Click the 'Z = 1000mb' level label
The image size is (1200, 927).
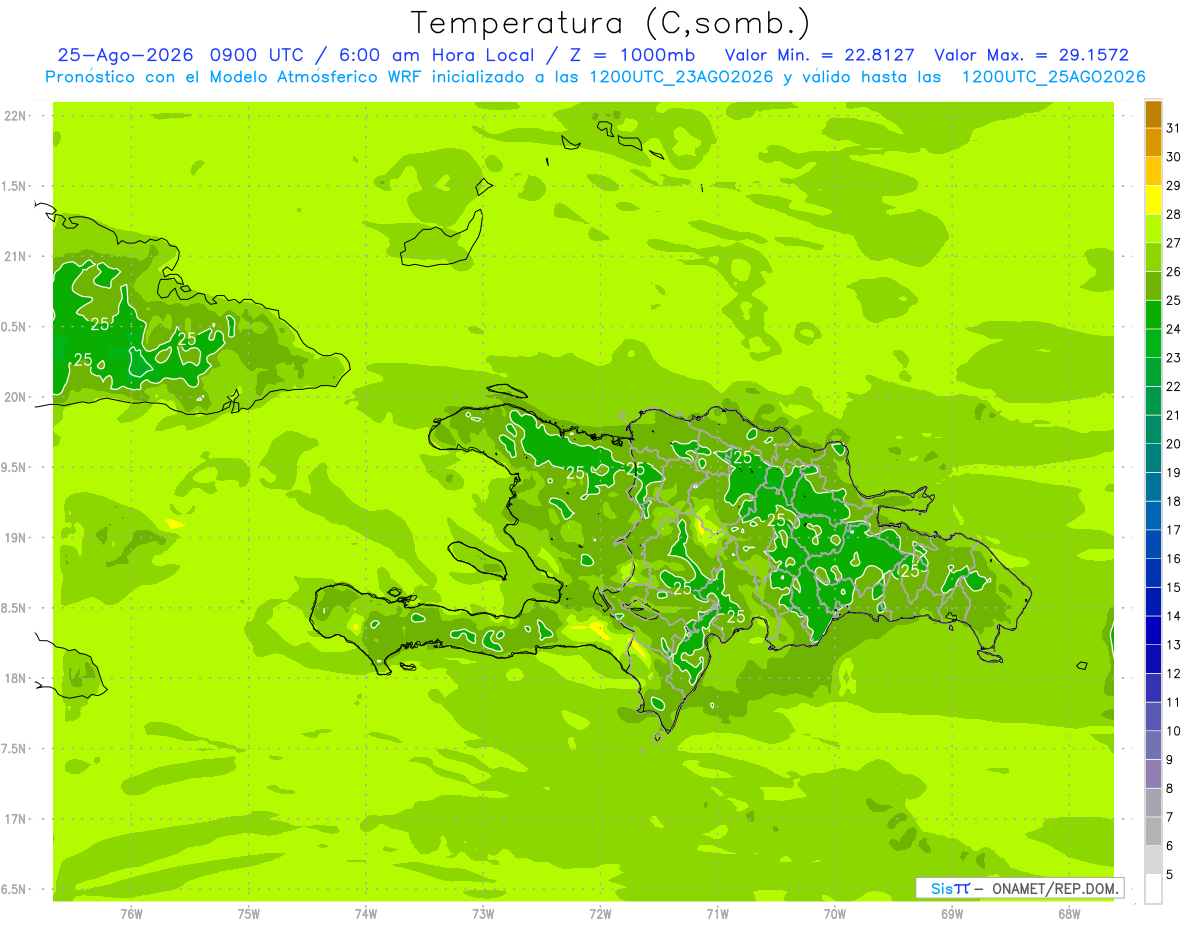coord(635,55)
